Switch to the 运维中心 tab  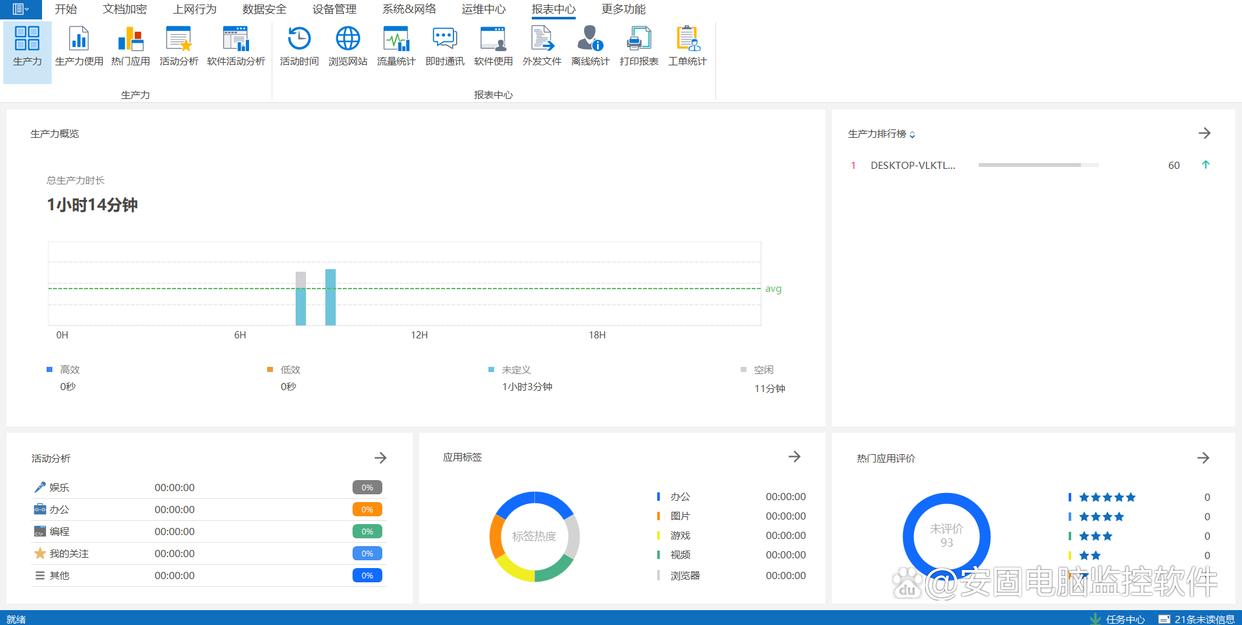click(x=483, y=9)
